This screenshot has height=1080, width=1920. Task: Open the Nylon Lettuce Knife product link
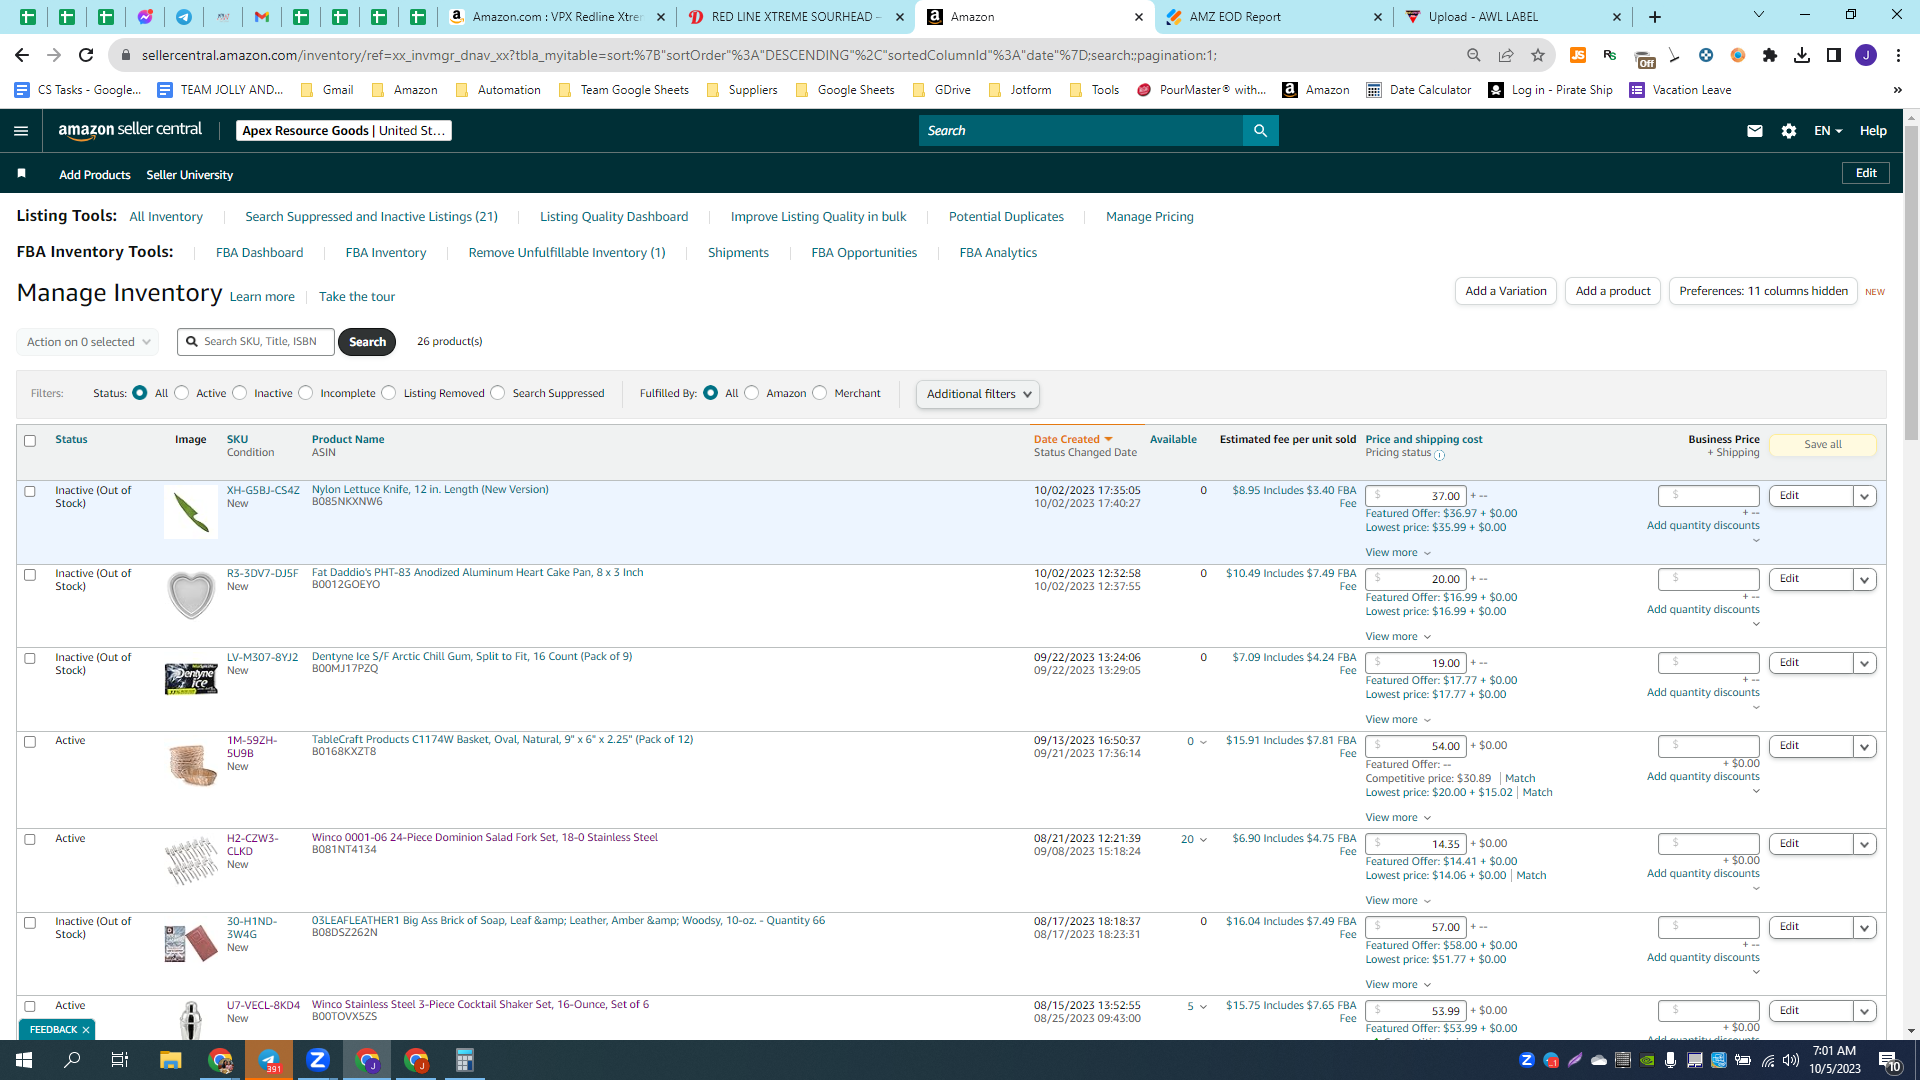coord(430,490)
